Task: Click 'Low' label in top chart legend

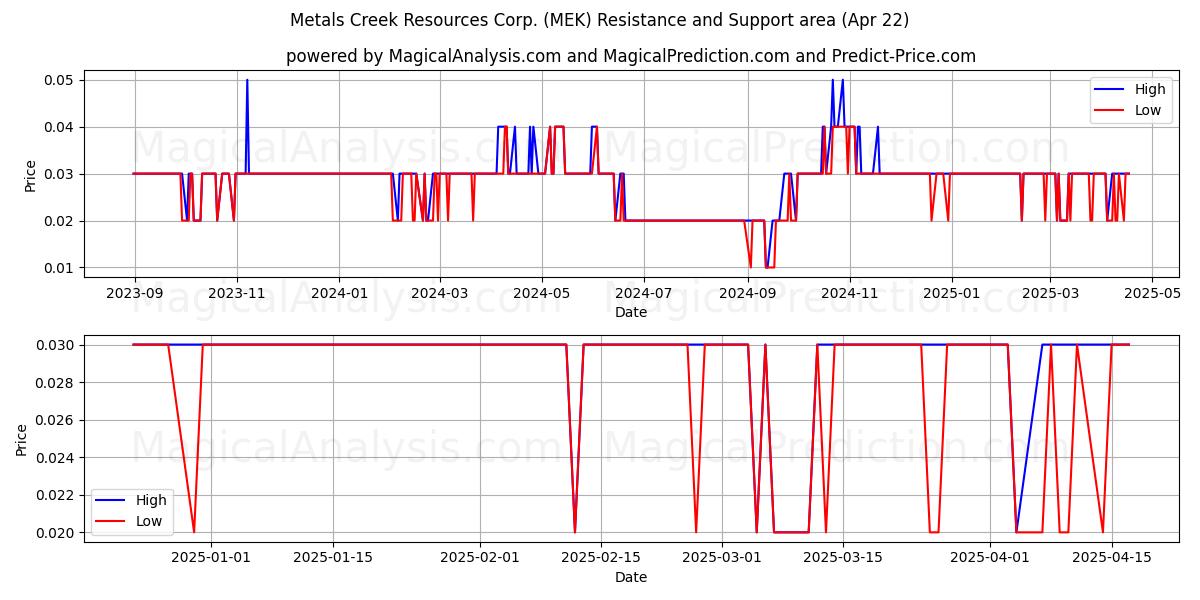Action: coord(1148,110)
